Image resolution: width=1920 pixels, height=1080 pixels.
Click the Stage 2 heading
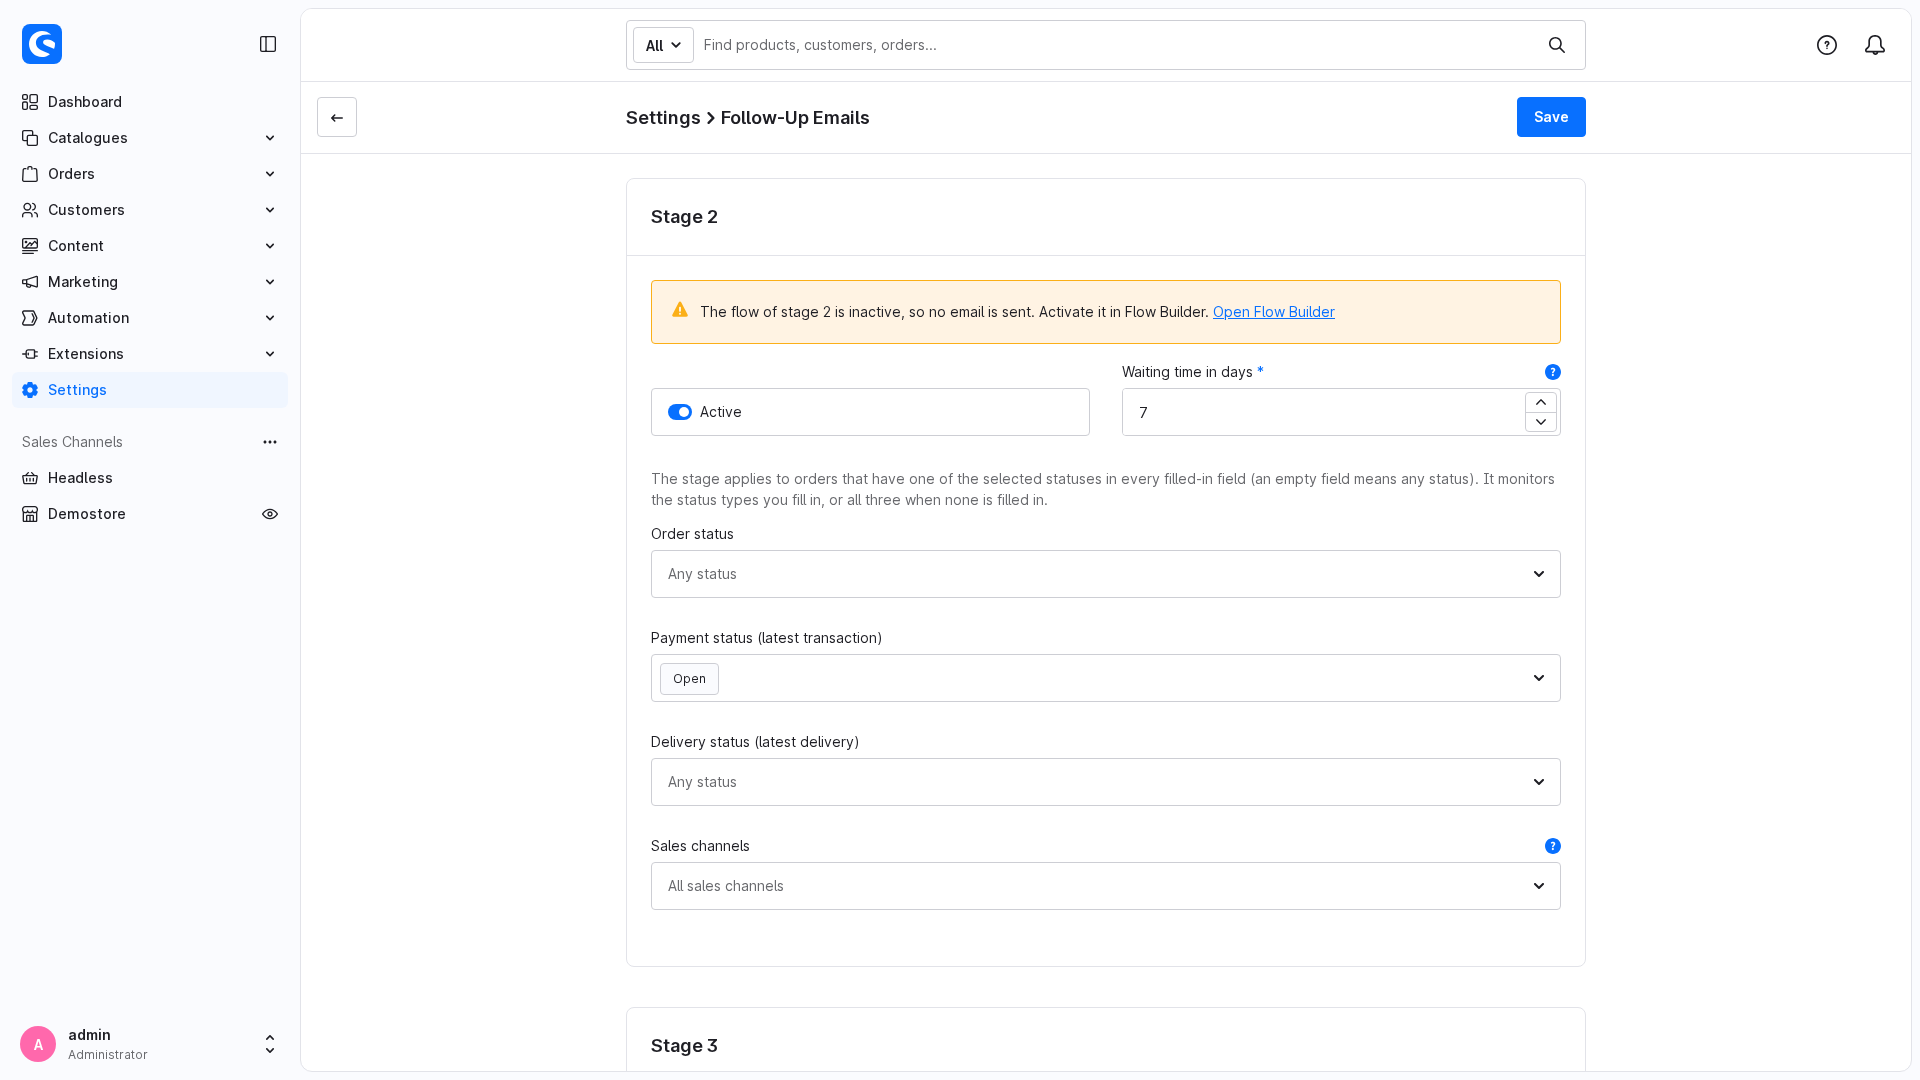click(684, 217)
